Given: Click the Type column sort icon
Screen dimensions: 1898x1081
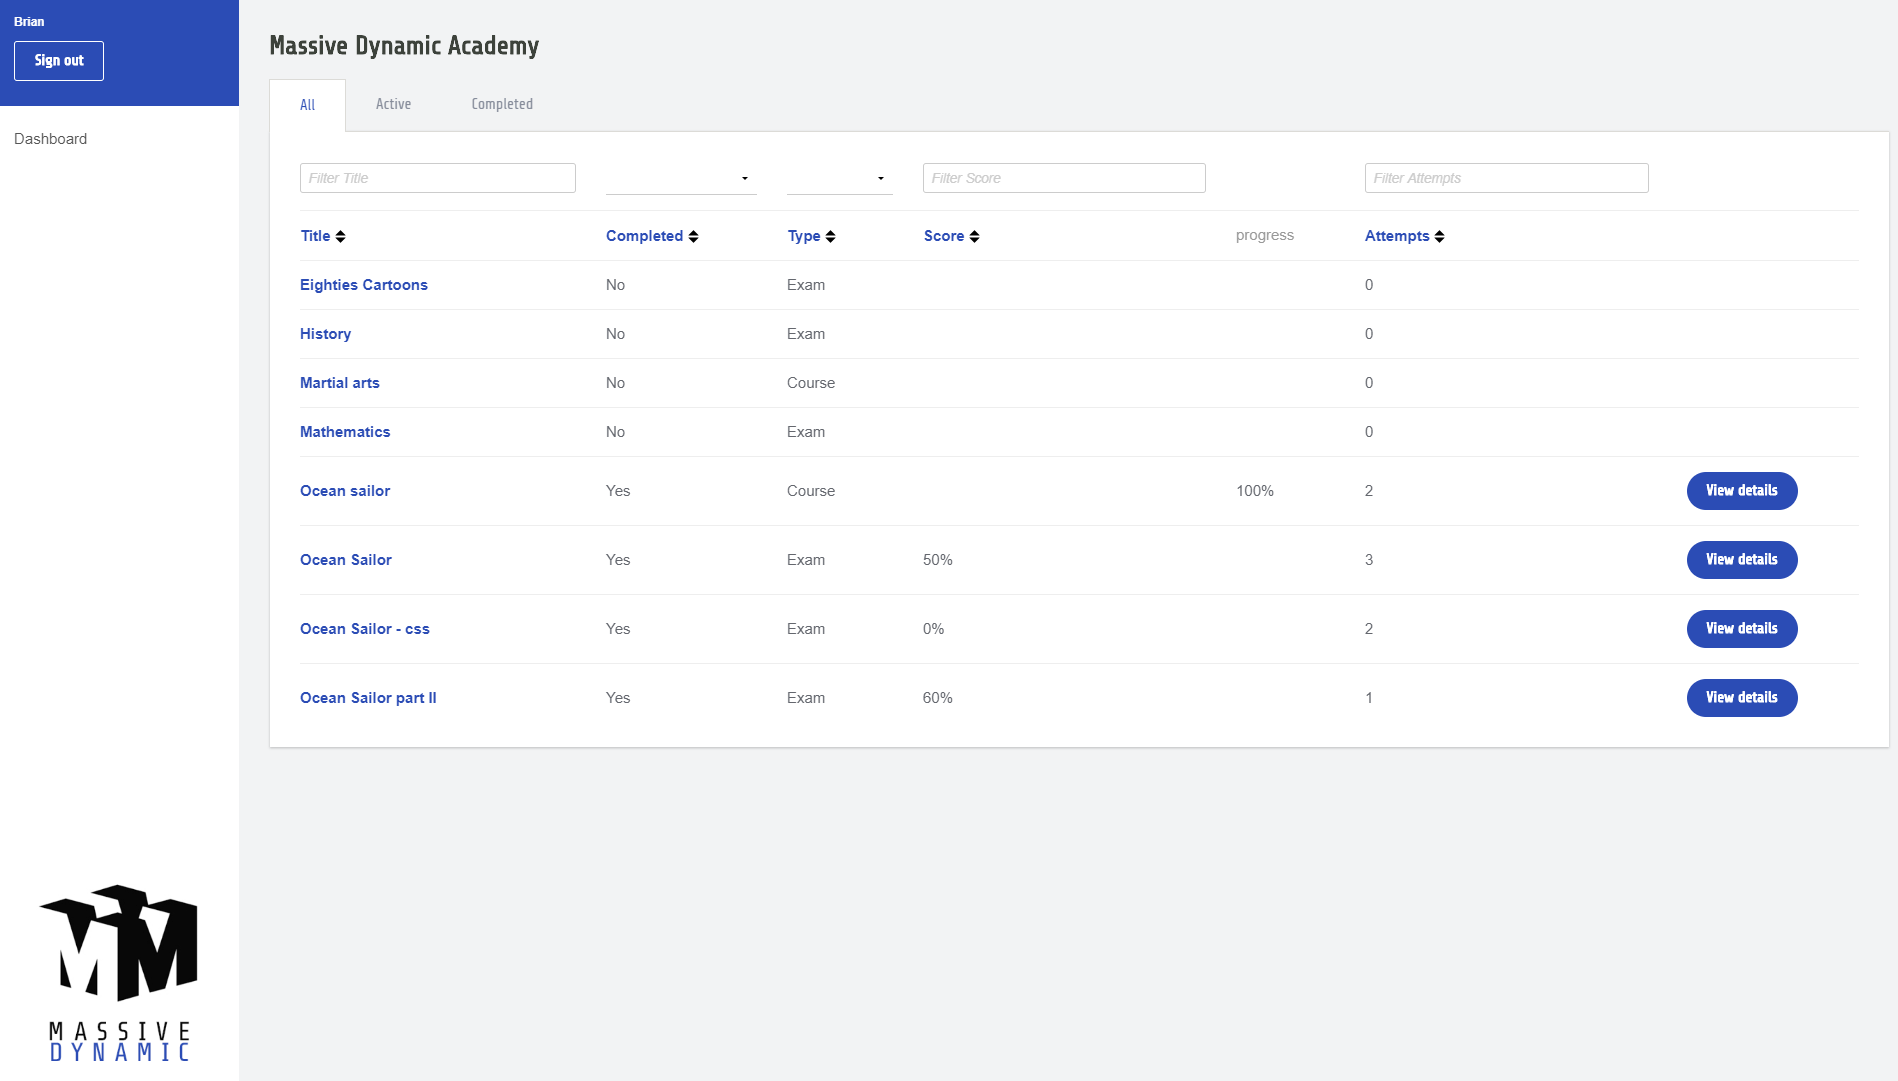Looking at the screenshot, I should pos(830,237).
